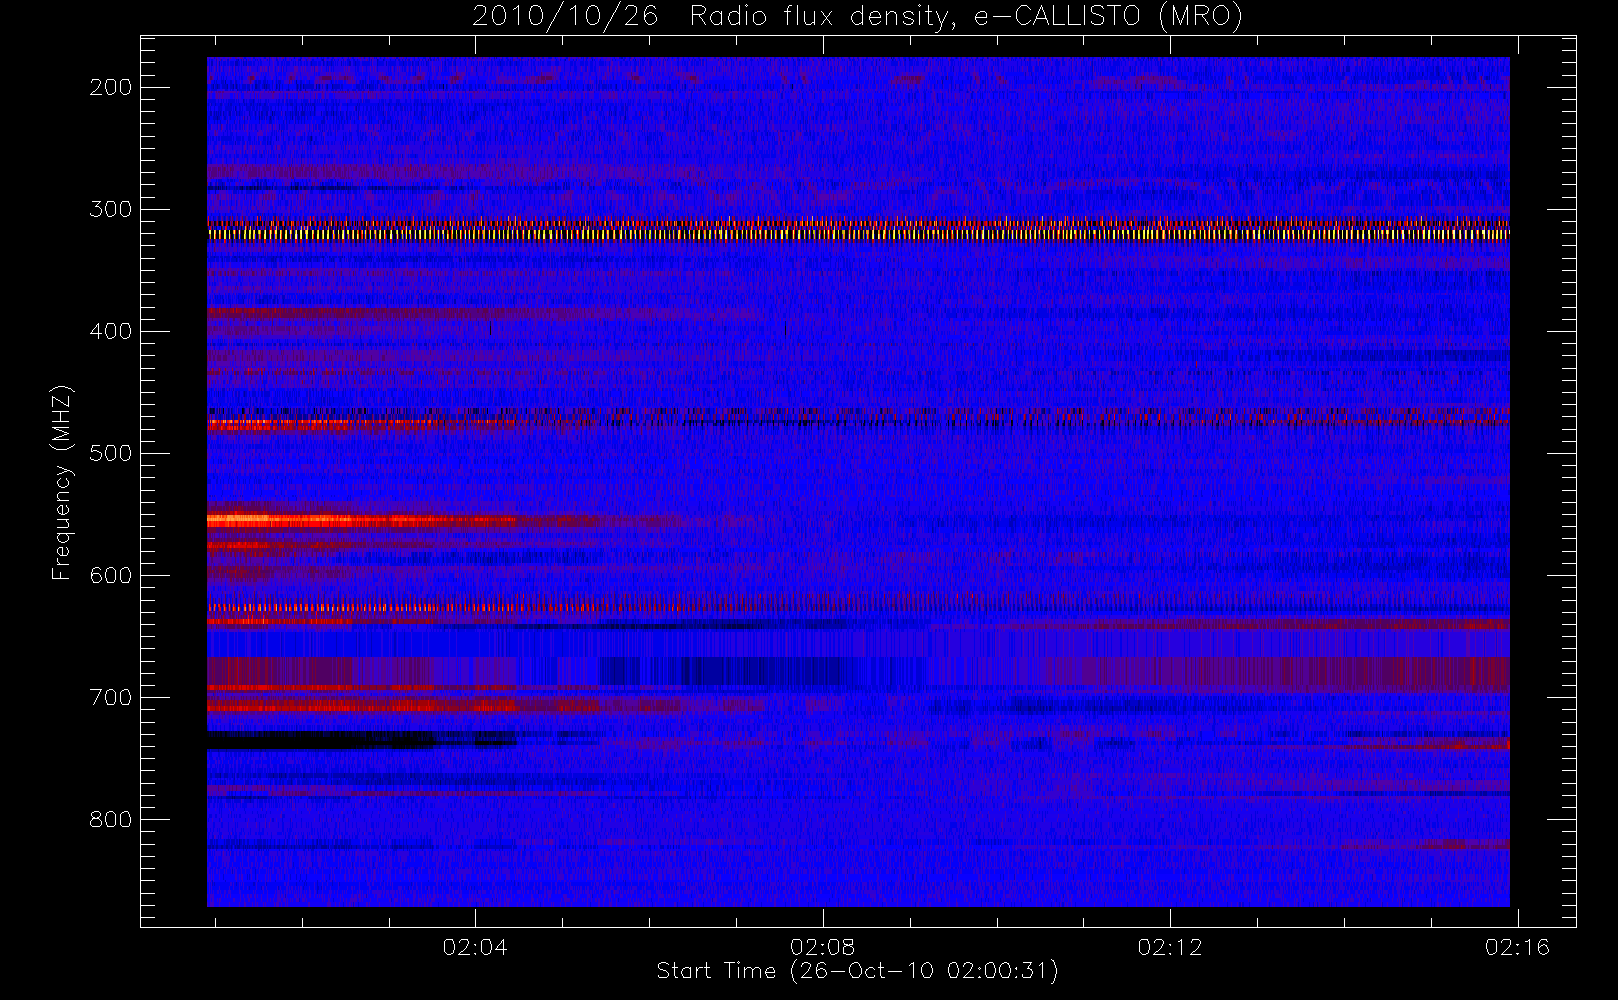The height and width of the screenshot is (1000, 1618).
Task: Click the 02:12 time tick label
Action: pos(1170,946)
